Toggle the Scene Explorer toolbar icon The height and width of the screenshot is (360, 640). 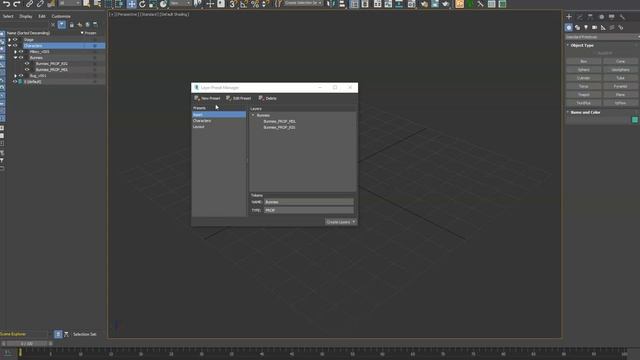[x=354, y=4]
